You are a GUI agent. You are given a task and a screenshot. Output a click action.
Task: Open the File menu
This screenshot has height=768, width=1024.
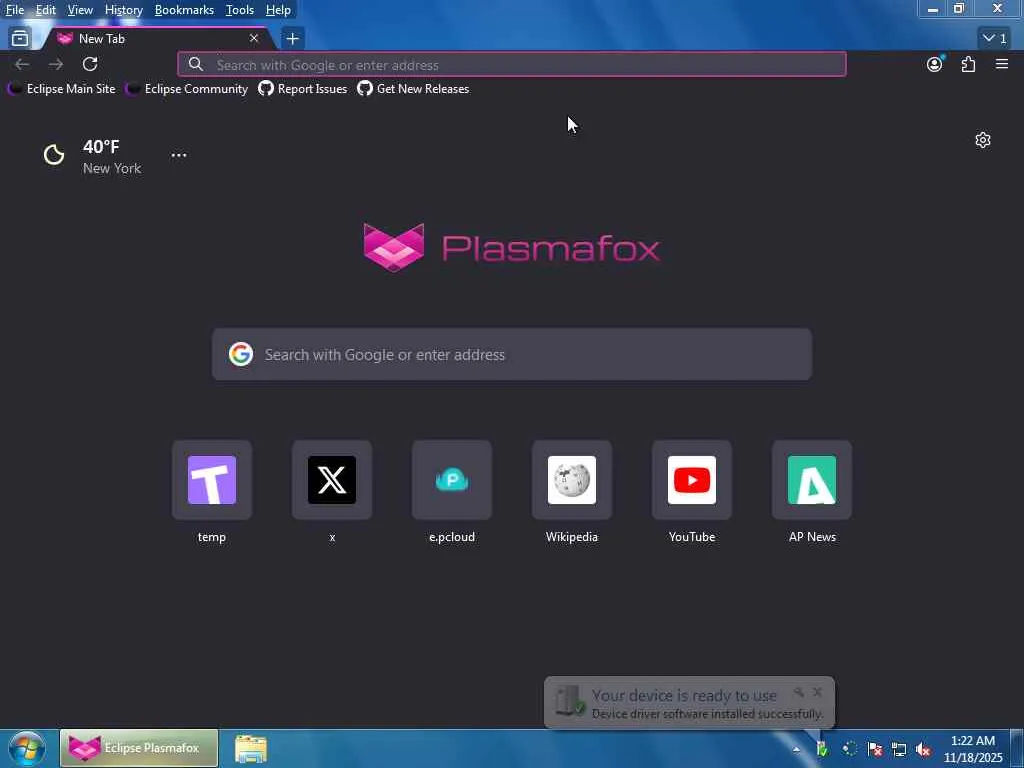15,10
